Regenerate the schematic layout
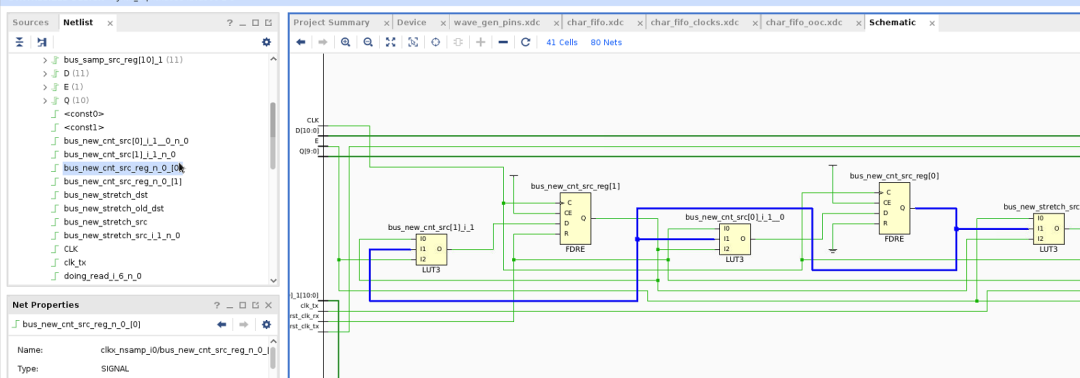The image size is (1080, 378). pyautogui.click(x=526, y=42)
